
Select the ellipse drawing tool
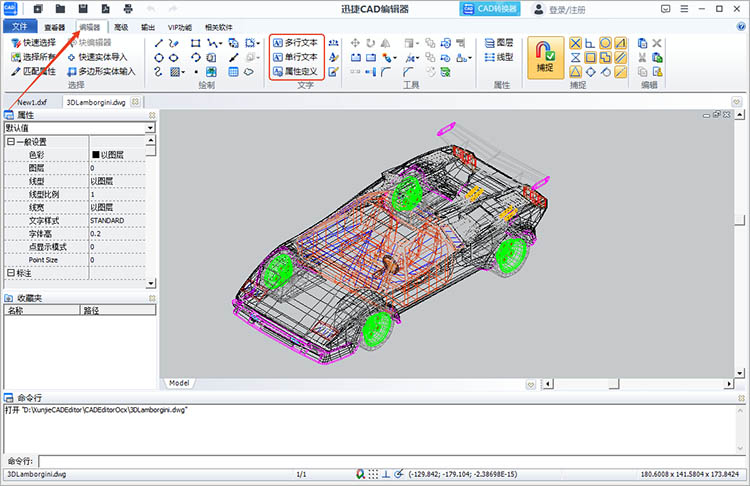pos(174,58)
